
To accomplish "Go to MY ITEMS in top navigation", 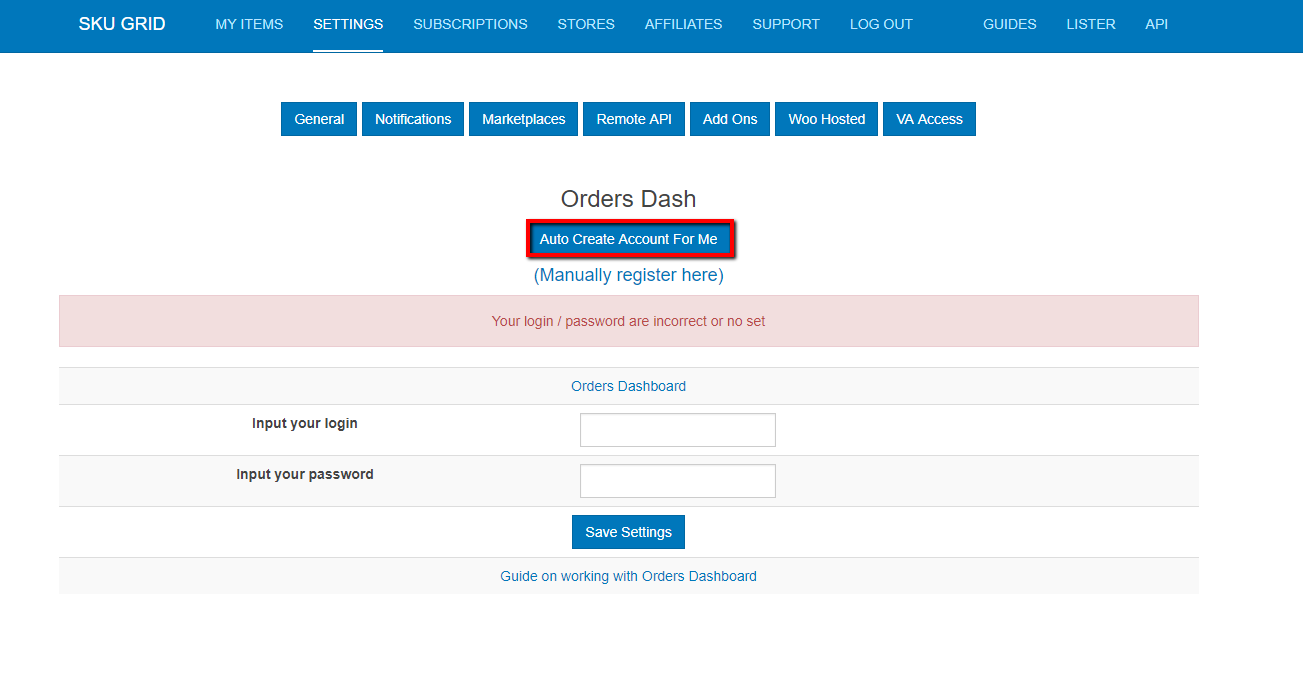I will [x=249, y=24].
